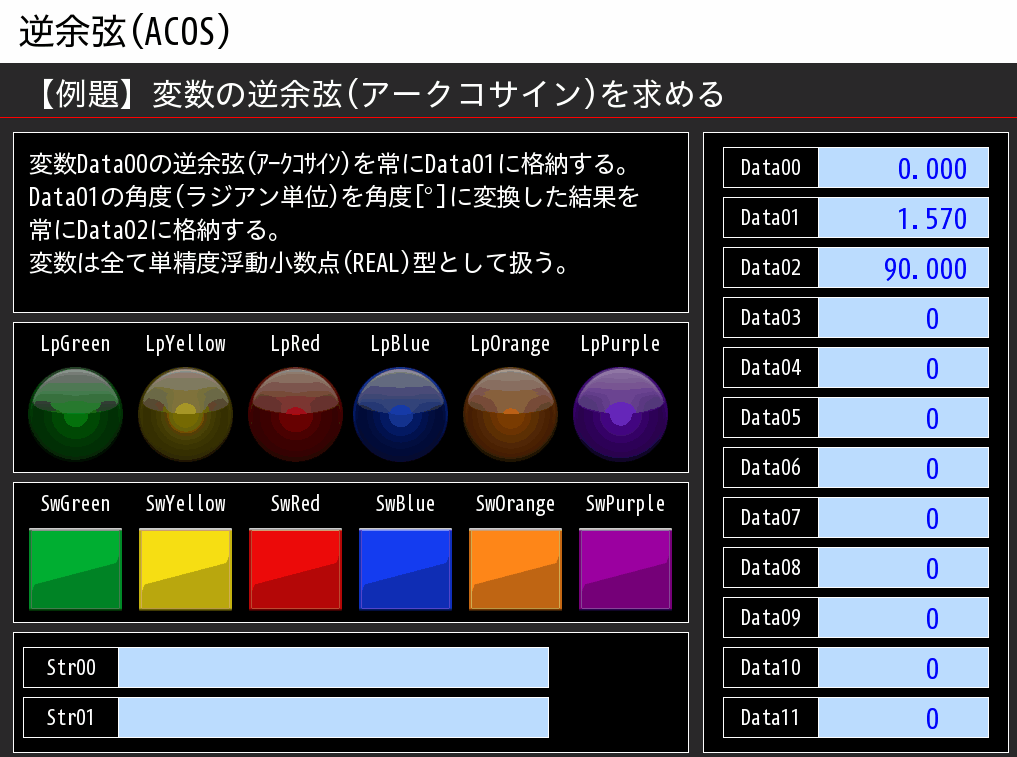The width and height of the screenshot is (1017, 757).
Task: Click the Data02 label
Action: pos(771,267)
